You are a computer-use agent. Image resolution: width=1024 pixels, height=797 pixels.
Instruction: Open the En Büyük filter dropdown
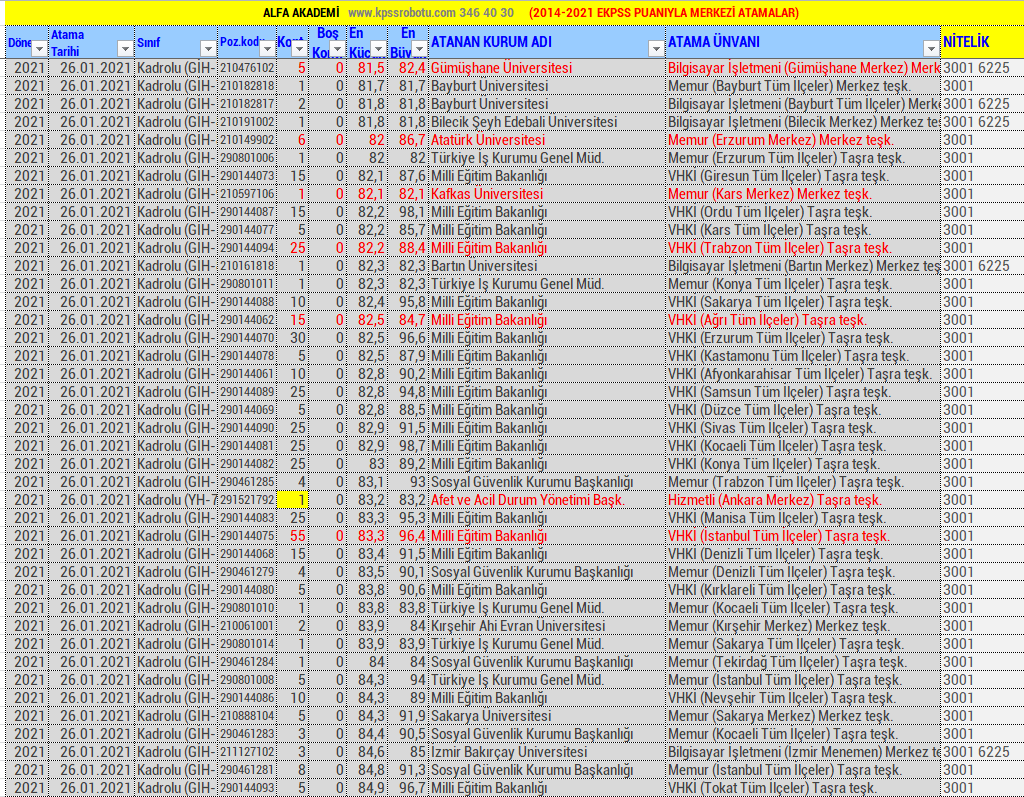pos(419,49)
